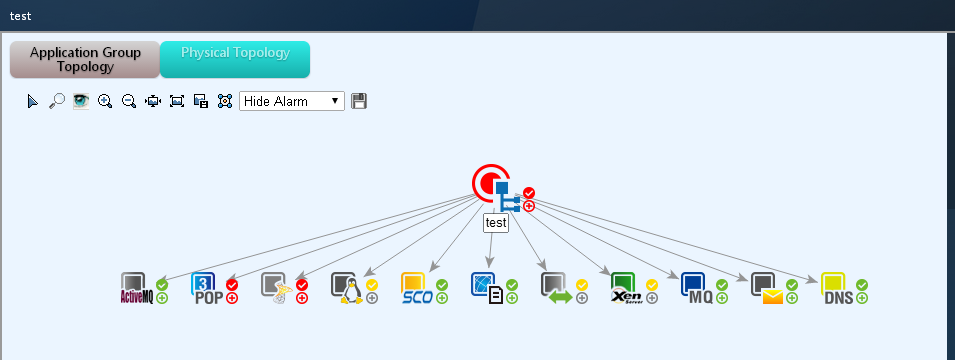Zoom in on the topology
955x360 pixels.
[x=105, y=101]
